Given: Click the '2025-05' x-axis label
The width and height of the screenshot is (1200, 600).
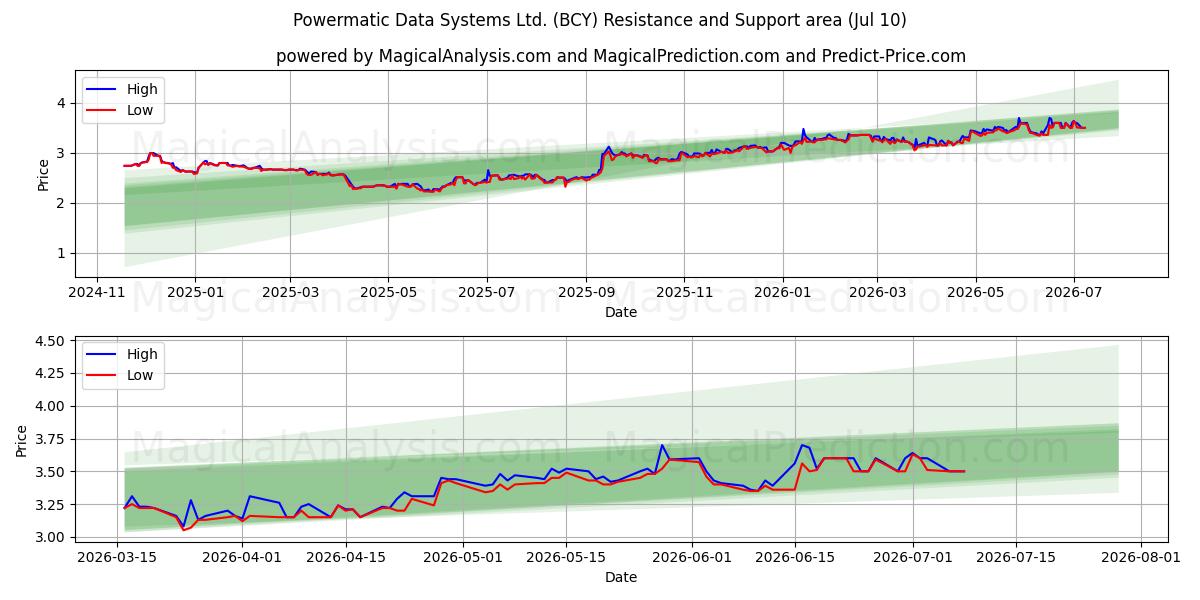Looking at the screenshot, I should [x=388, y=293].
